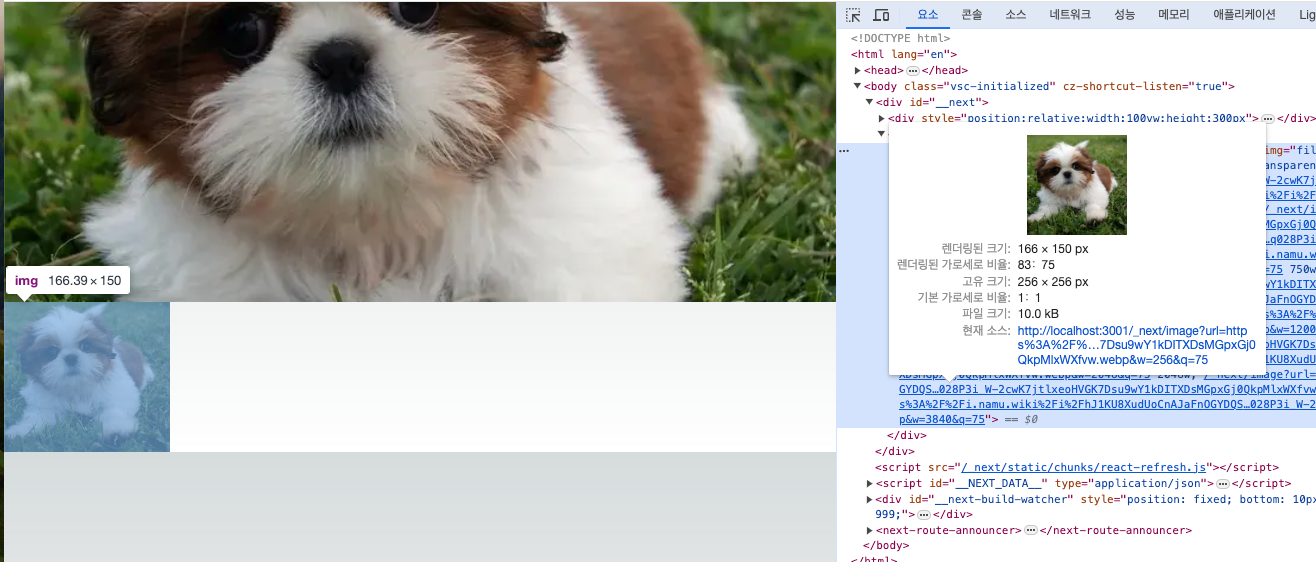This screenshot has width=1316, height=562.
Task: Select the html lang="en" node
Action: (x=904, y=54)
